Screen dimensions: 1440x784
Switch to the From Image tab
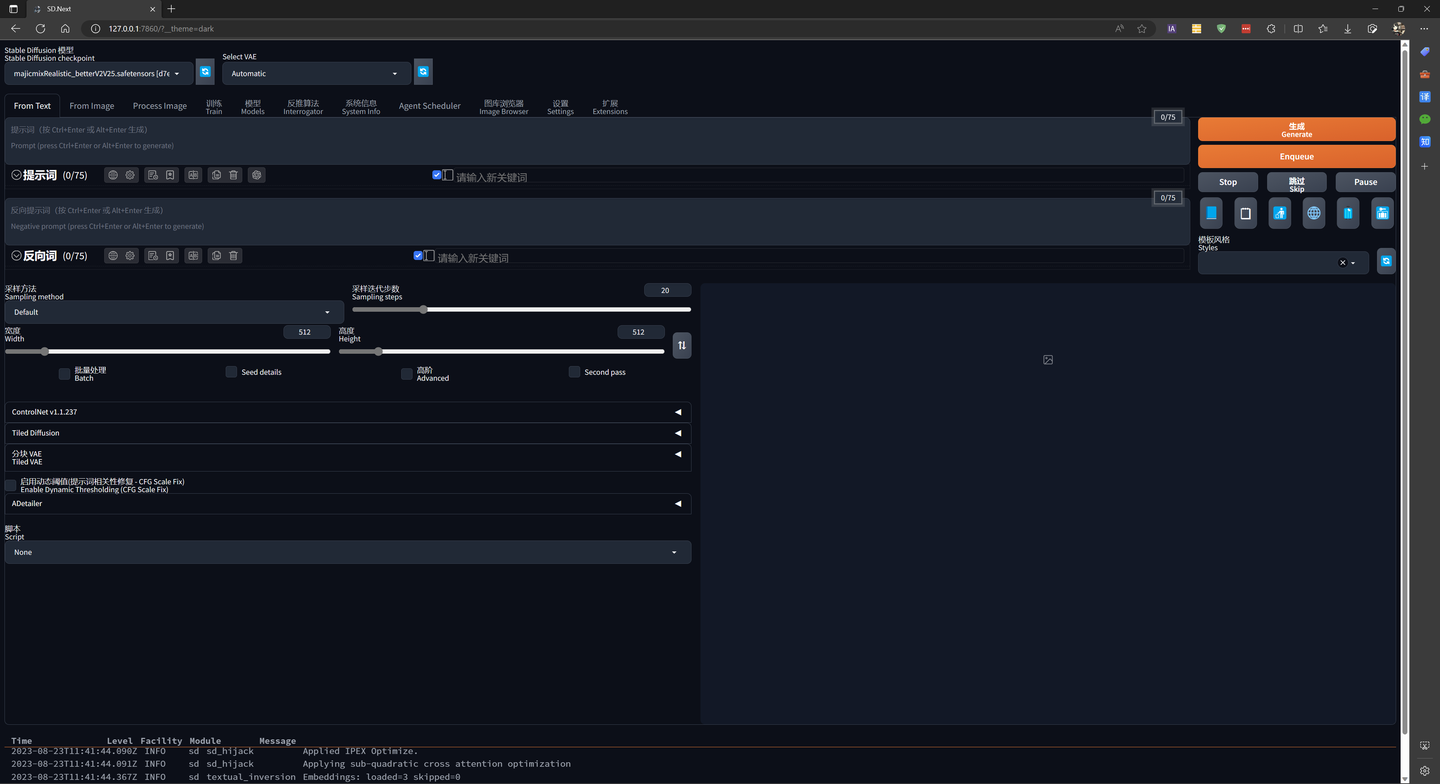tap(91, 106)
